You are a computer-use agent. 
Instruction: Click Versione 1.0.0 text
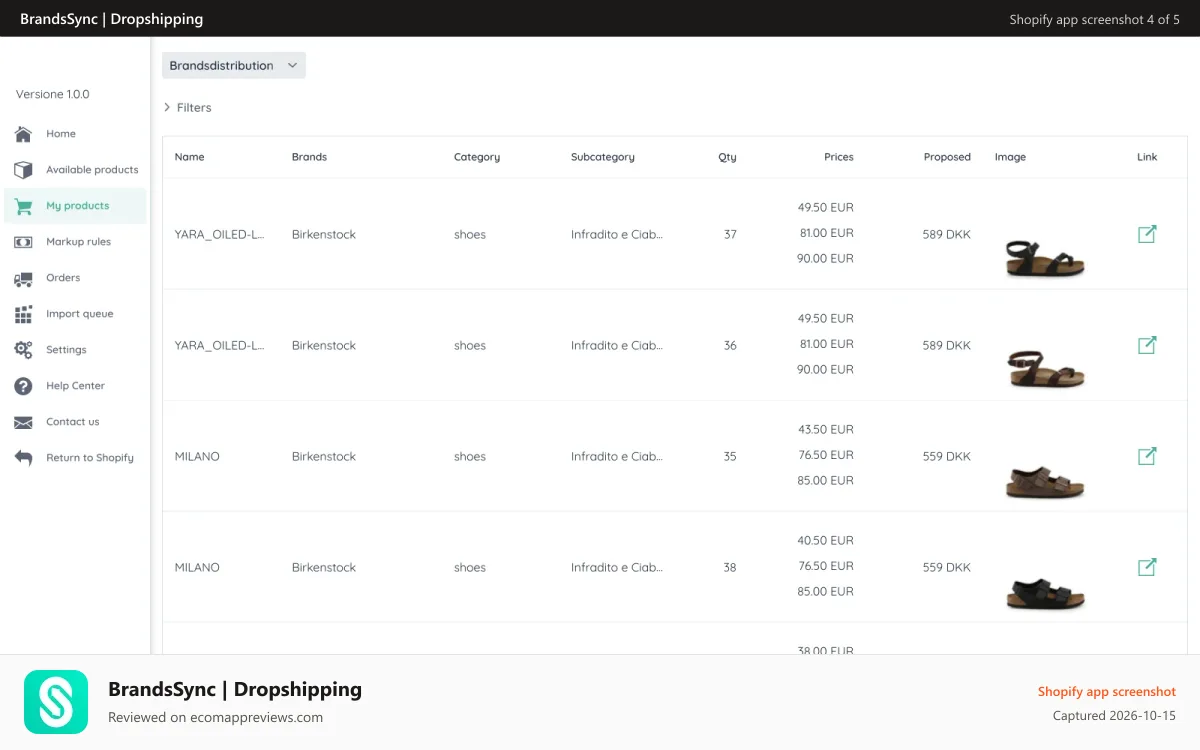53,94
